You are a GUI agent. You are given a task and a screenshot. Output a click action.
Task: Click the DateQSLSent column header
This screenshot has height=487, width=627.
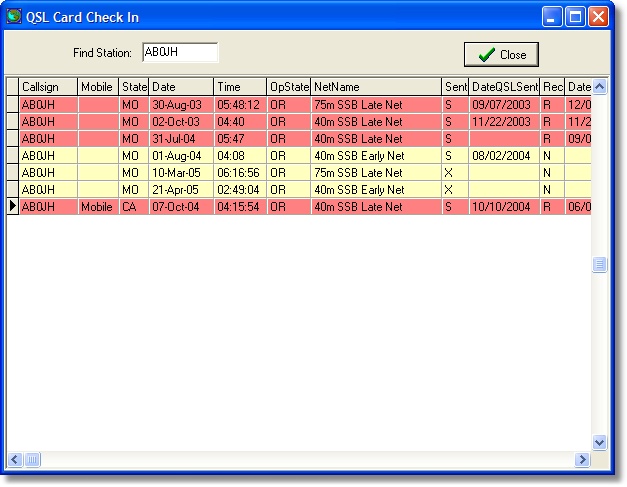(504, 87)
